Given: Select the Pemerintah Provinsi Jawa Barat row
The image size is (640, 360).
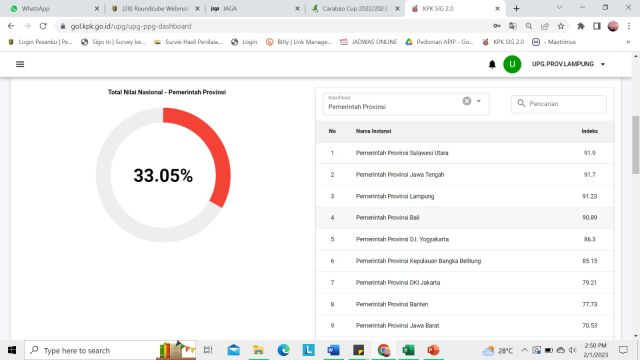Looking at the screenshot, I should 465,326.
